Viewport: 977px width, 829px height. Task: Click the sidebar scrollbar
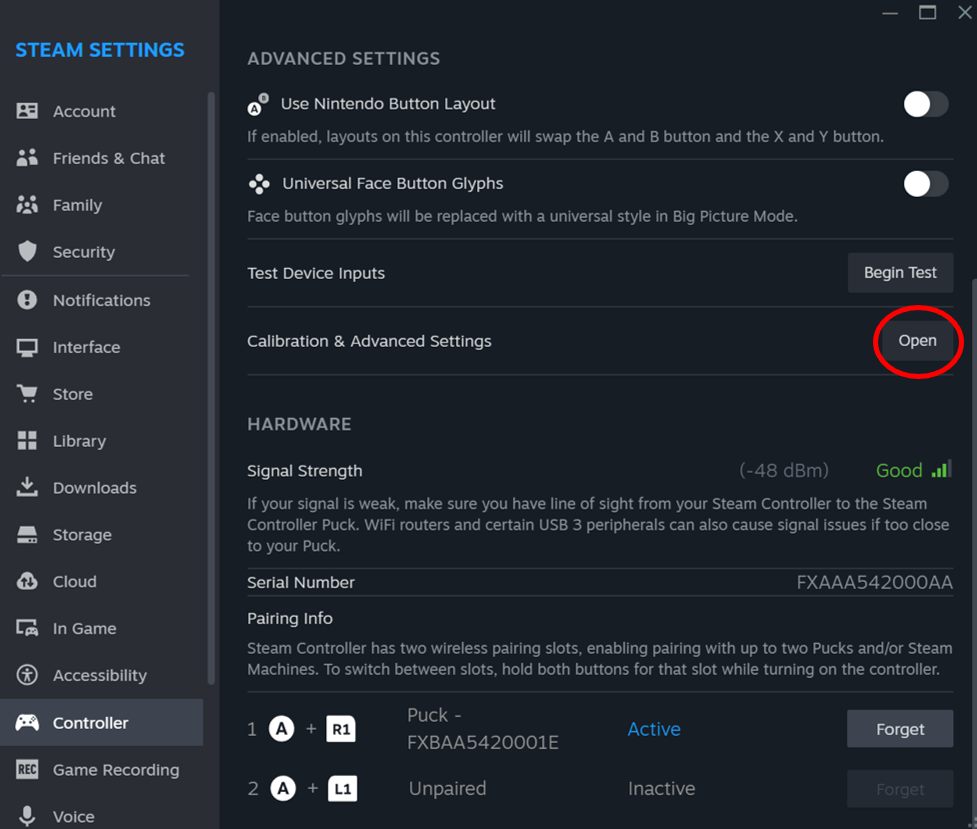211,388
